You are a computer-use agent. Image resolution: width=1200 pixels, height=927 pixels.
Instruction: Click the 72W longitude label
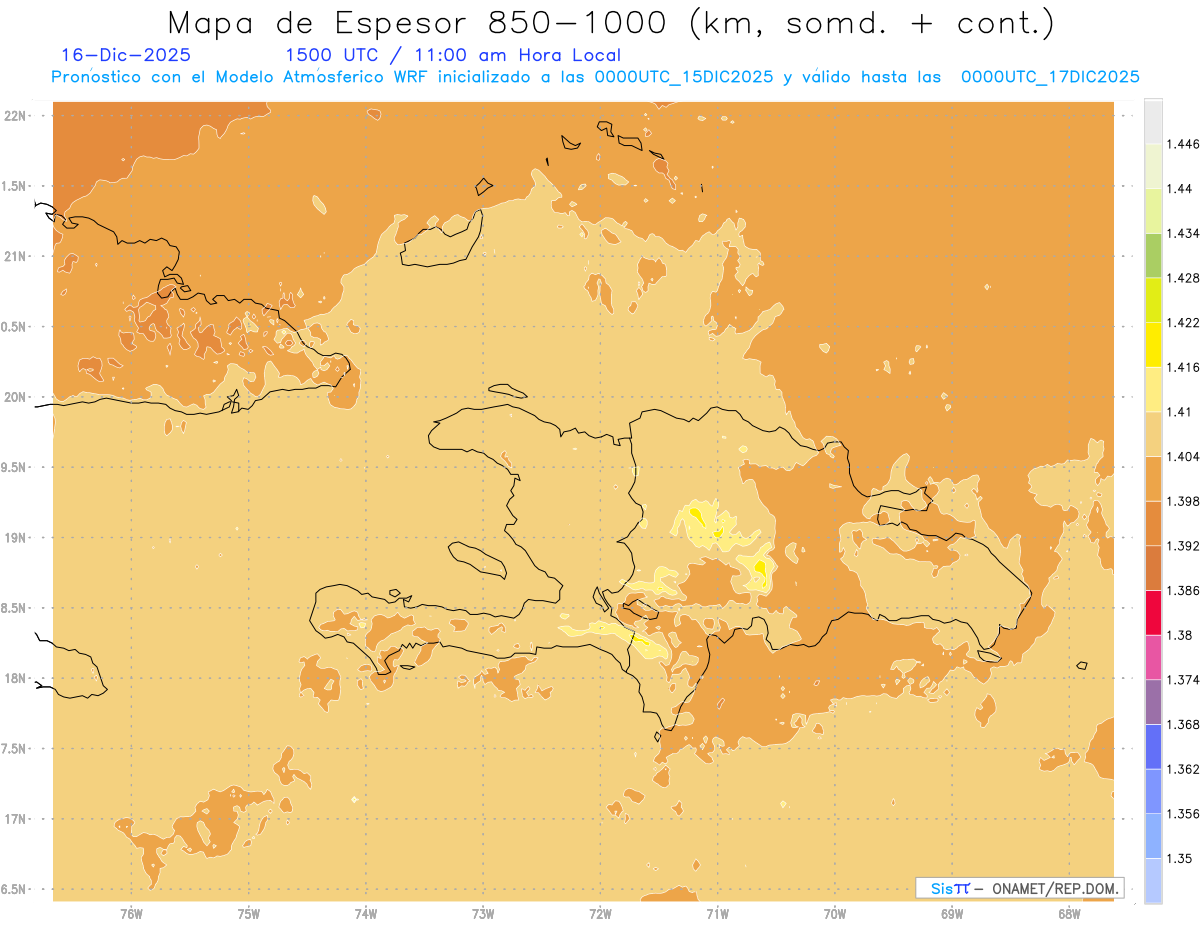(x=601, y=913)
